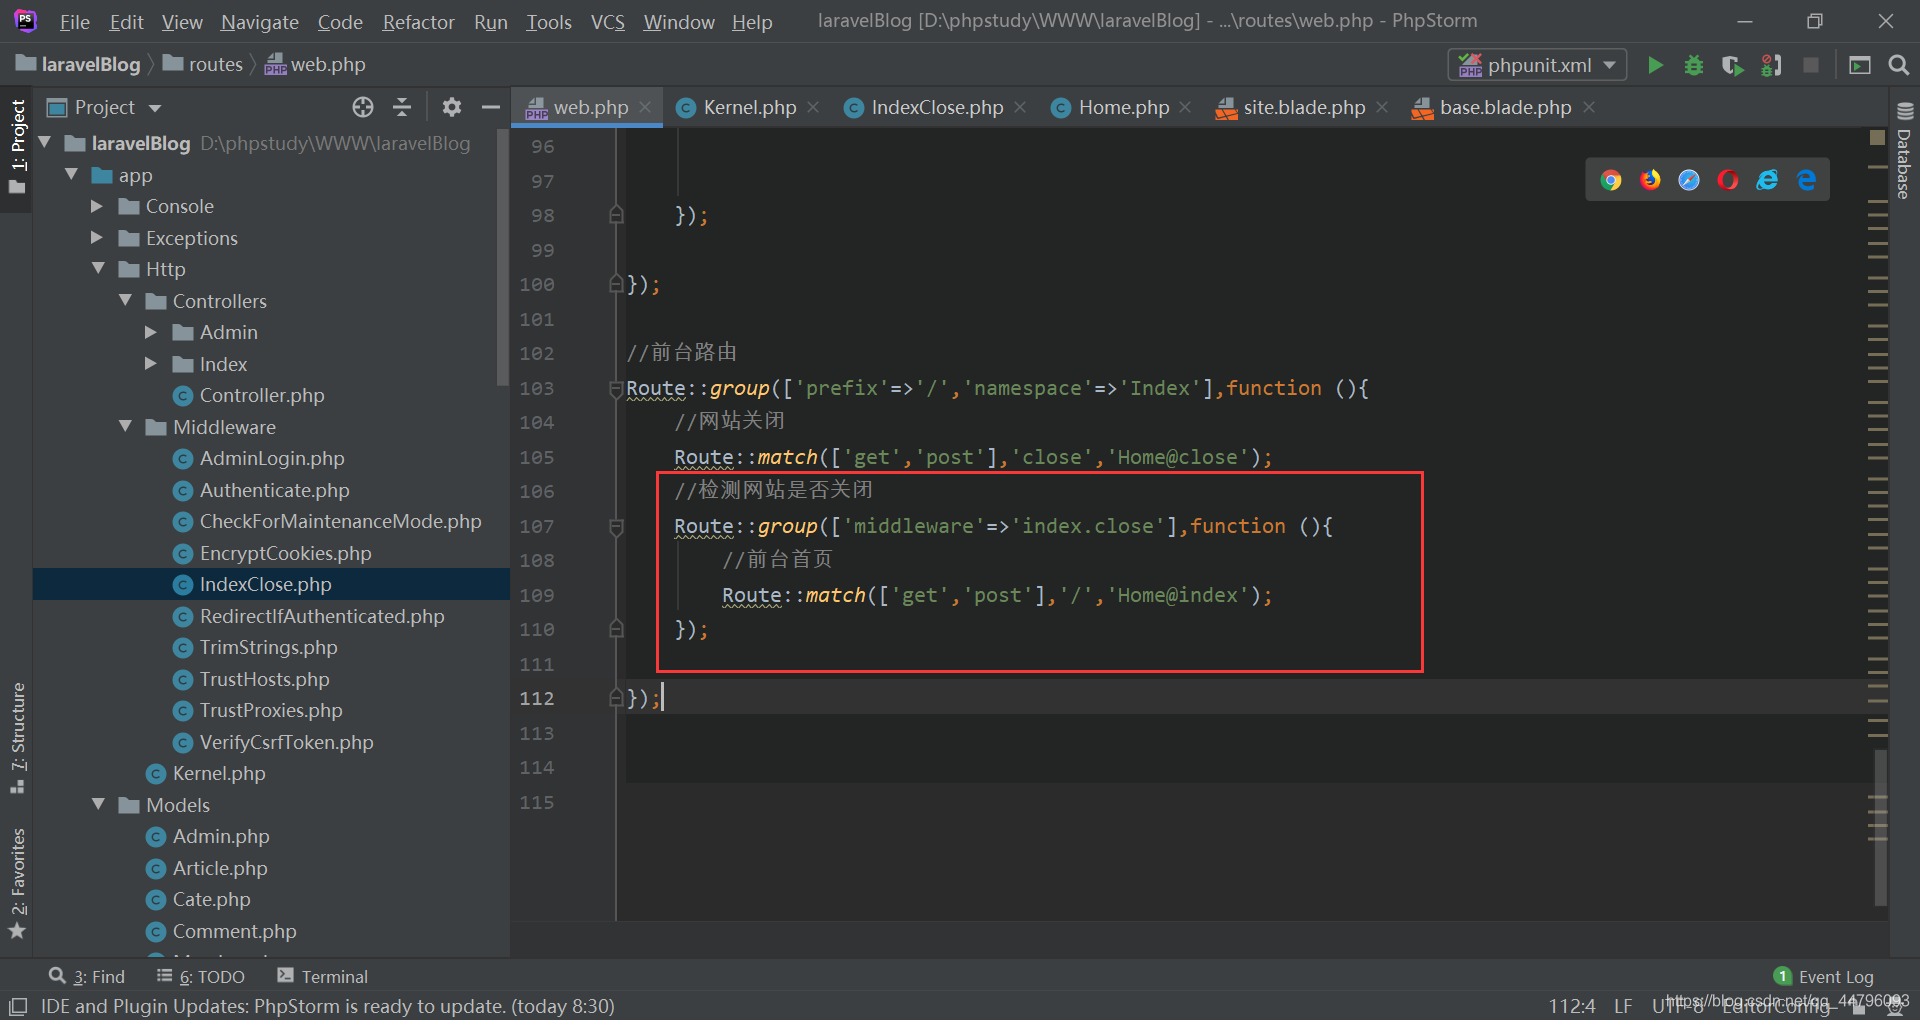Open the Search Everywhere magnifier
Viewport: 1920px width, 1020px height.
1898,65
